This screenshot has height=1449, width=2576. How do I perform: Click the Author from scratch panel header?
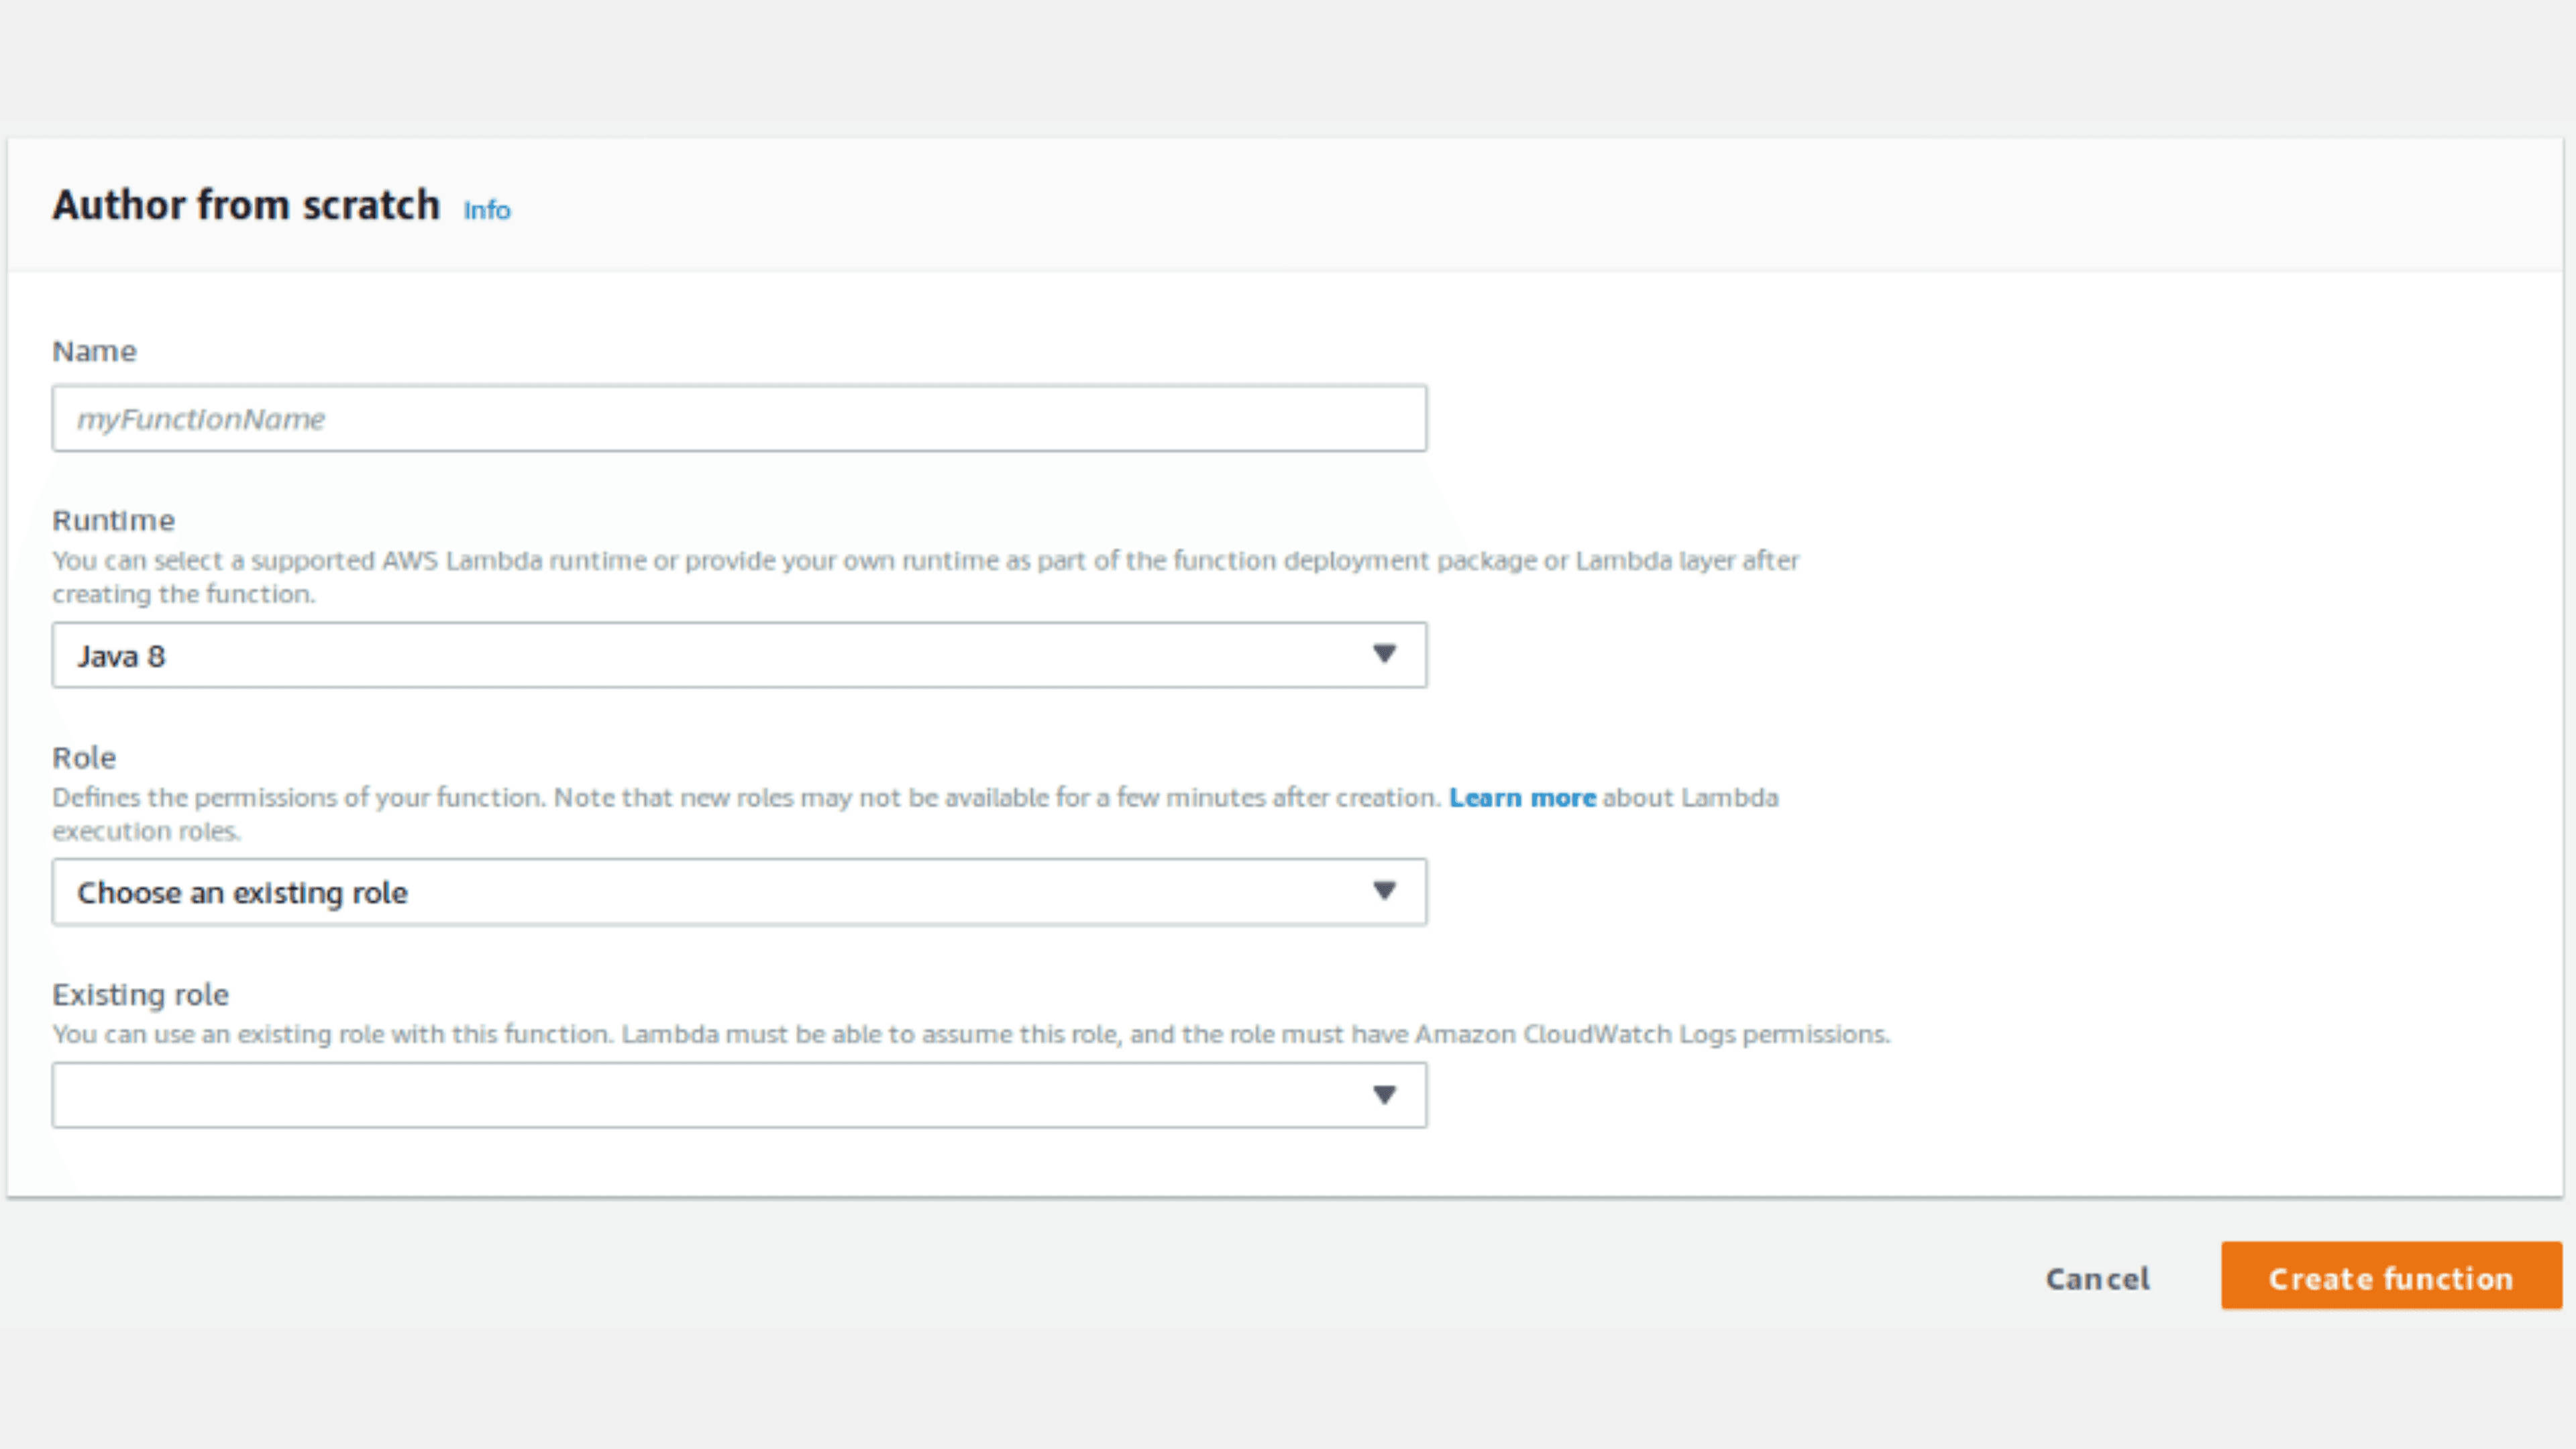click(x=246, y=205)
